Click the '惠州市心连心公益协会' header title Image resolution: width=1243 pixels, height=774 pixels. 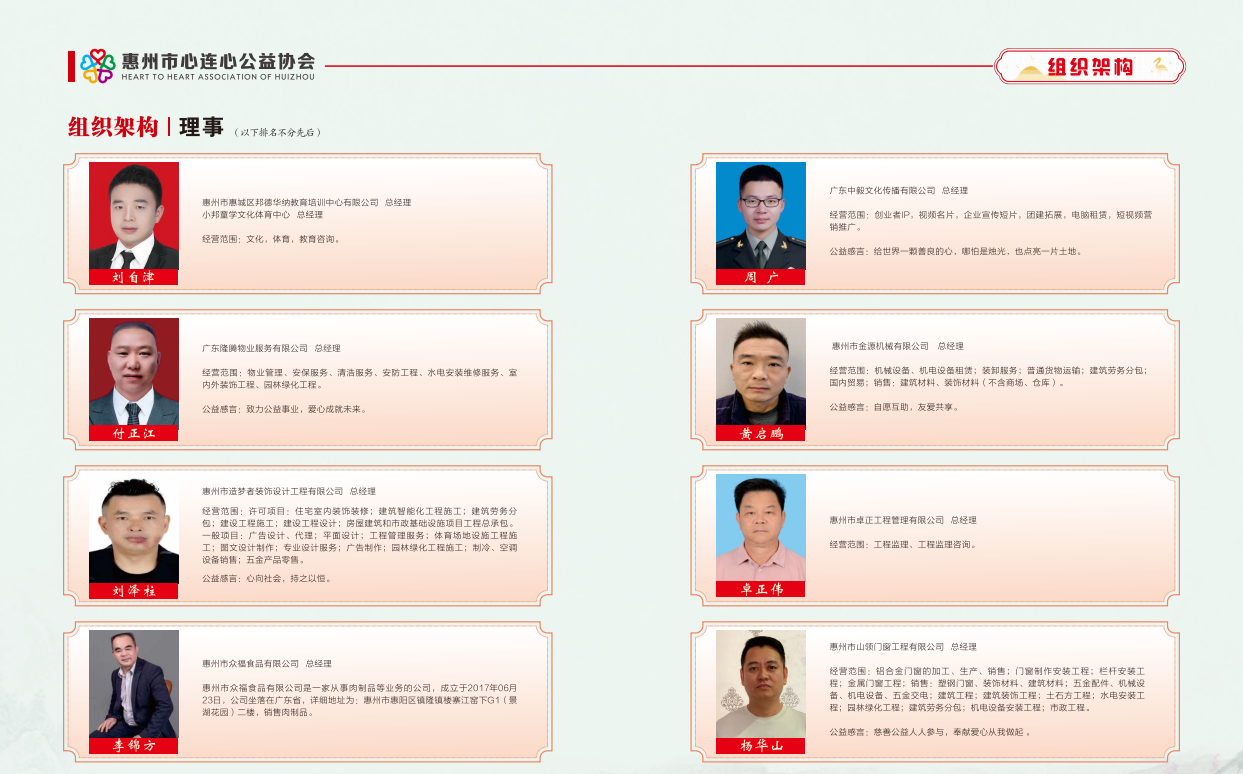[218, 60]
